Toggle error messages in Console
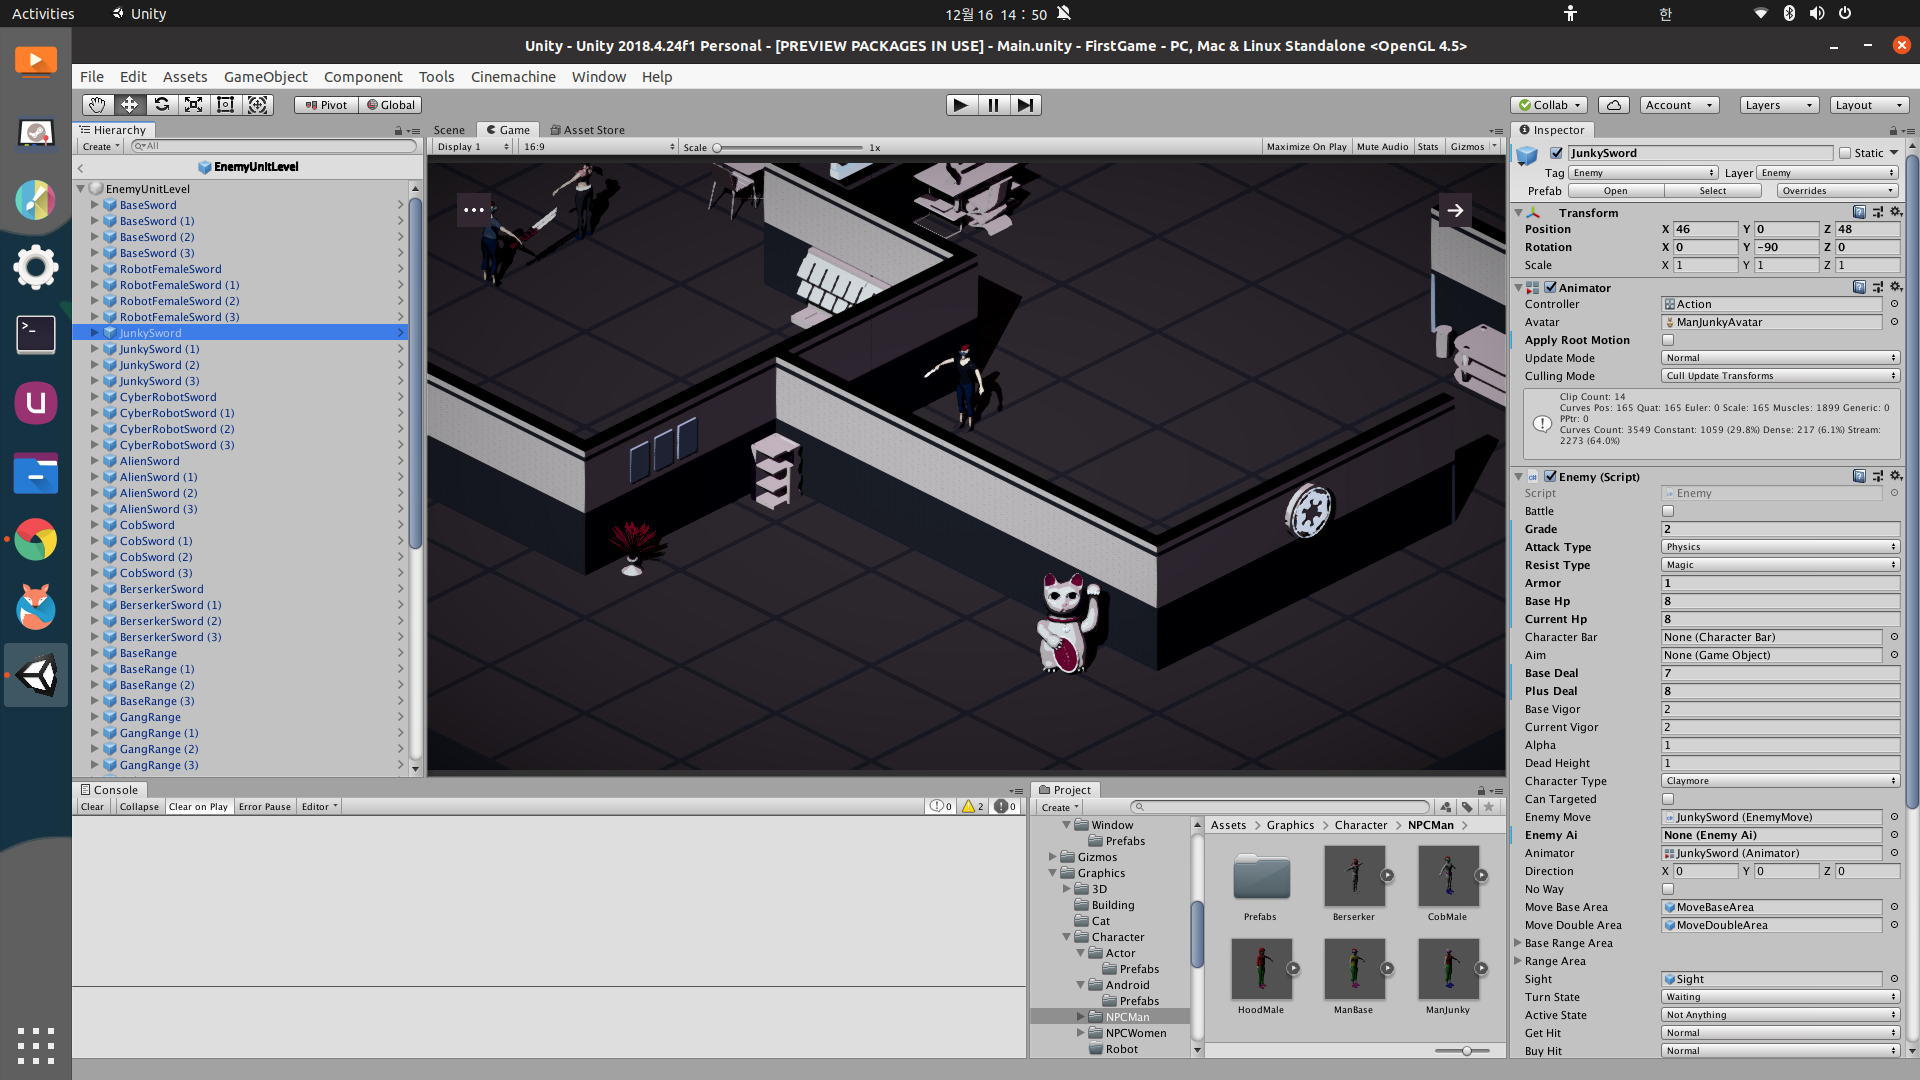1920x1080 pixels. (x=1005, y=806)
